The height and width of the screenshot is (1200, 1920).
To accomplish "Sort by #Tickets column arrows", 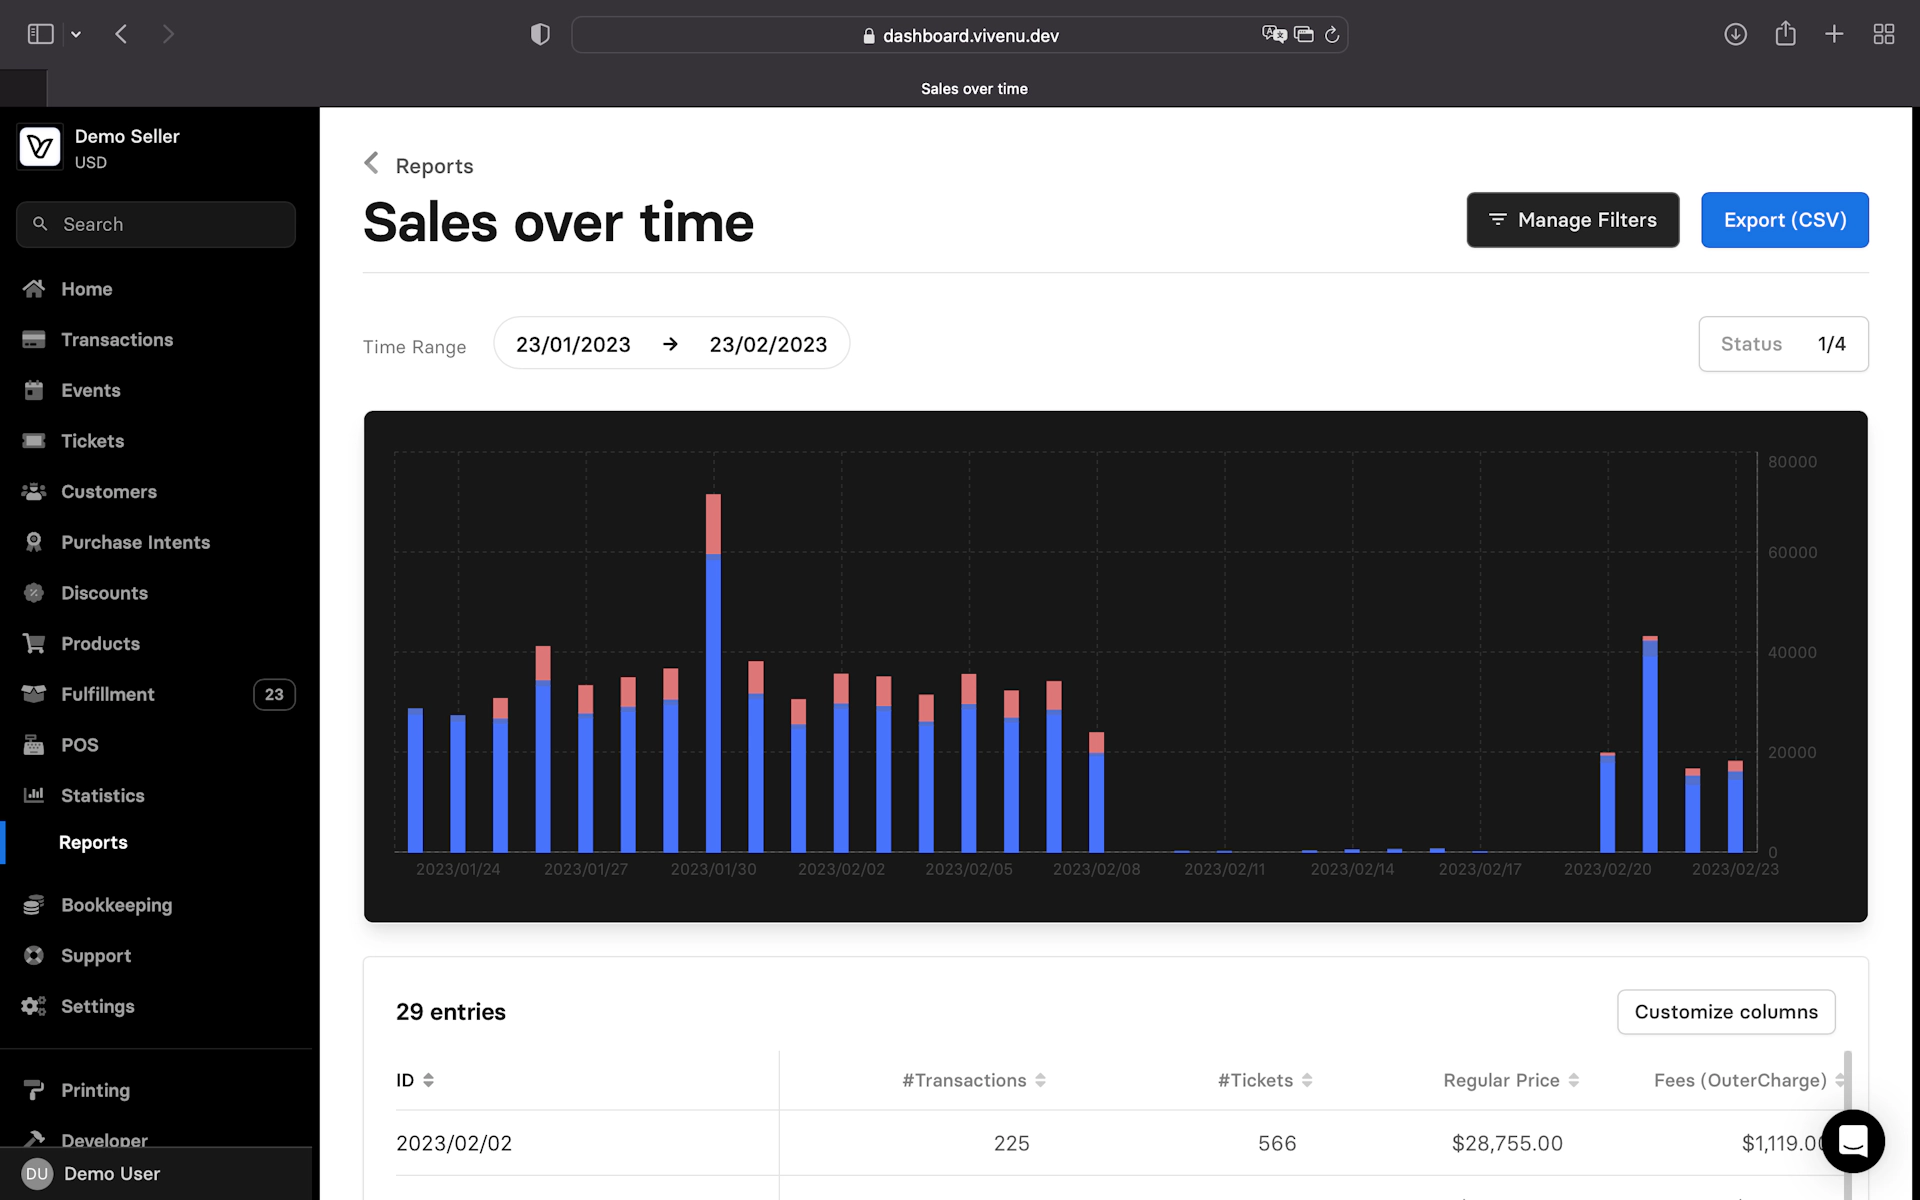I will tap(1307, 1080).
